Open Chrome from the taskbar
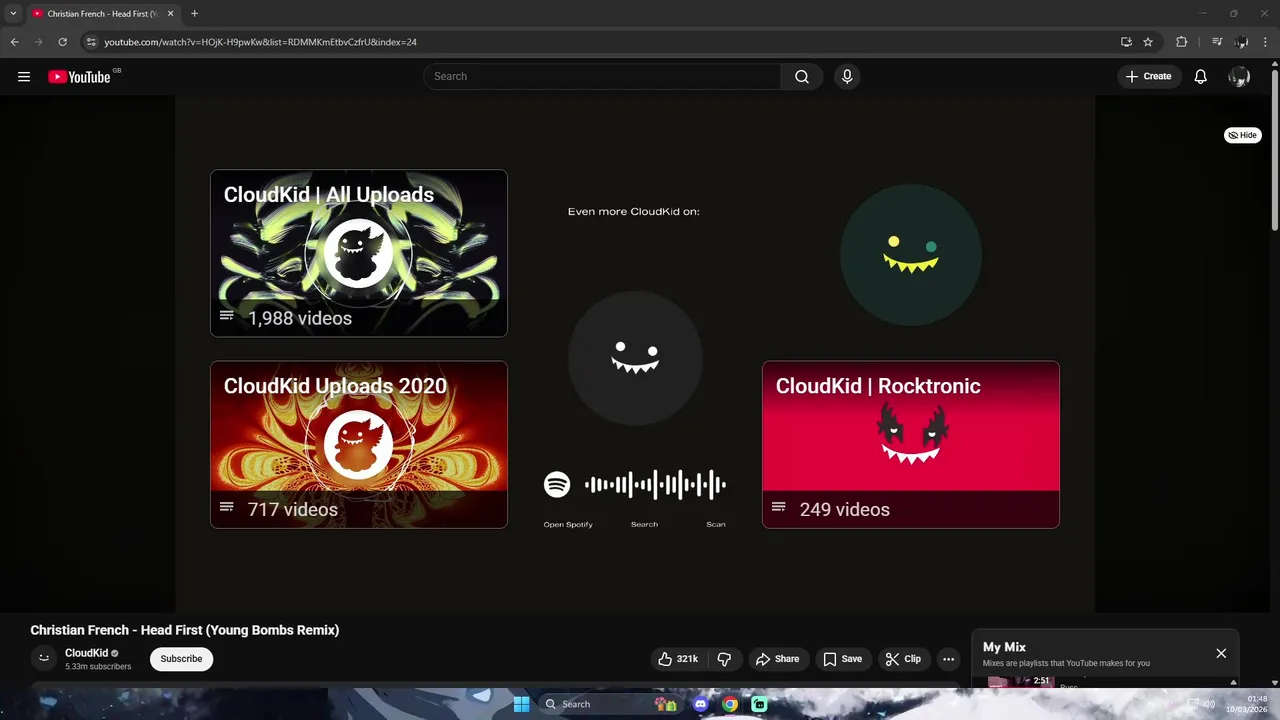The width and height of the screenshot is (1280, 720). point(730,704)
